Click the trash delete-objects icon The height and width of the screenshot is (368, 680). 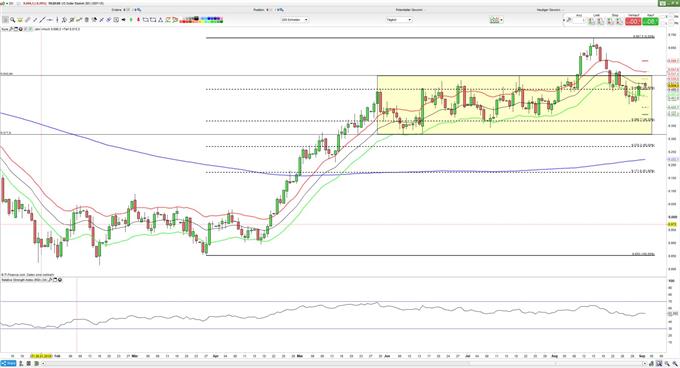86,20
